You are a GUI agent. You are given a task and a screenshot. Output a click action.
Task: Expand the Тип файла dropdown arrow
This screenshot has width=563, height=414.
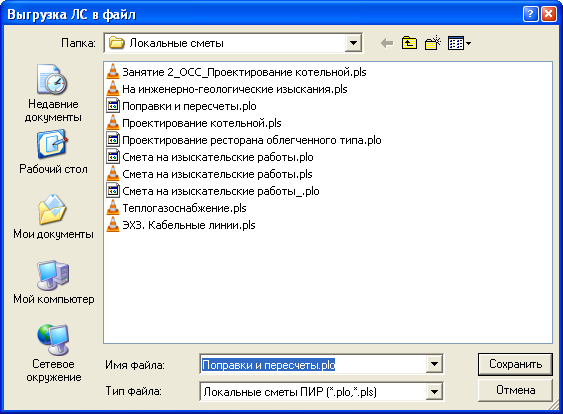(434, 391)
